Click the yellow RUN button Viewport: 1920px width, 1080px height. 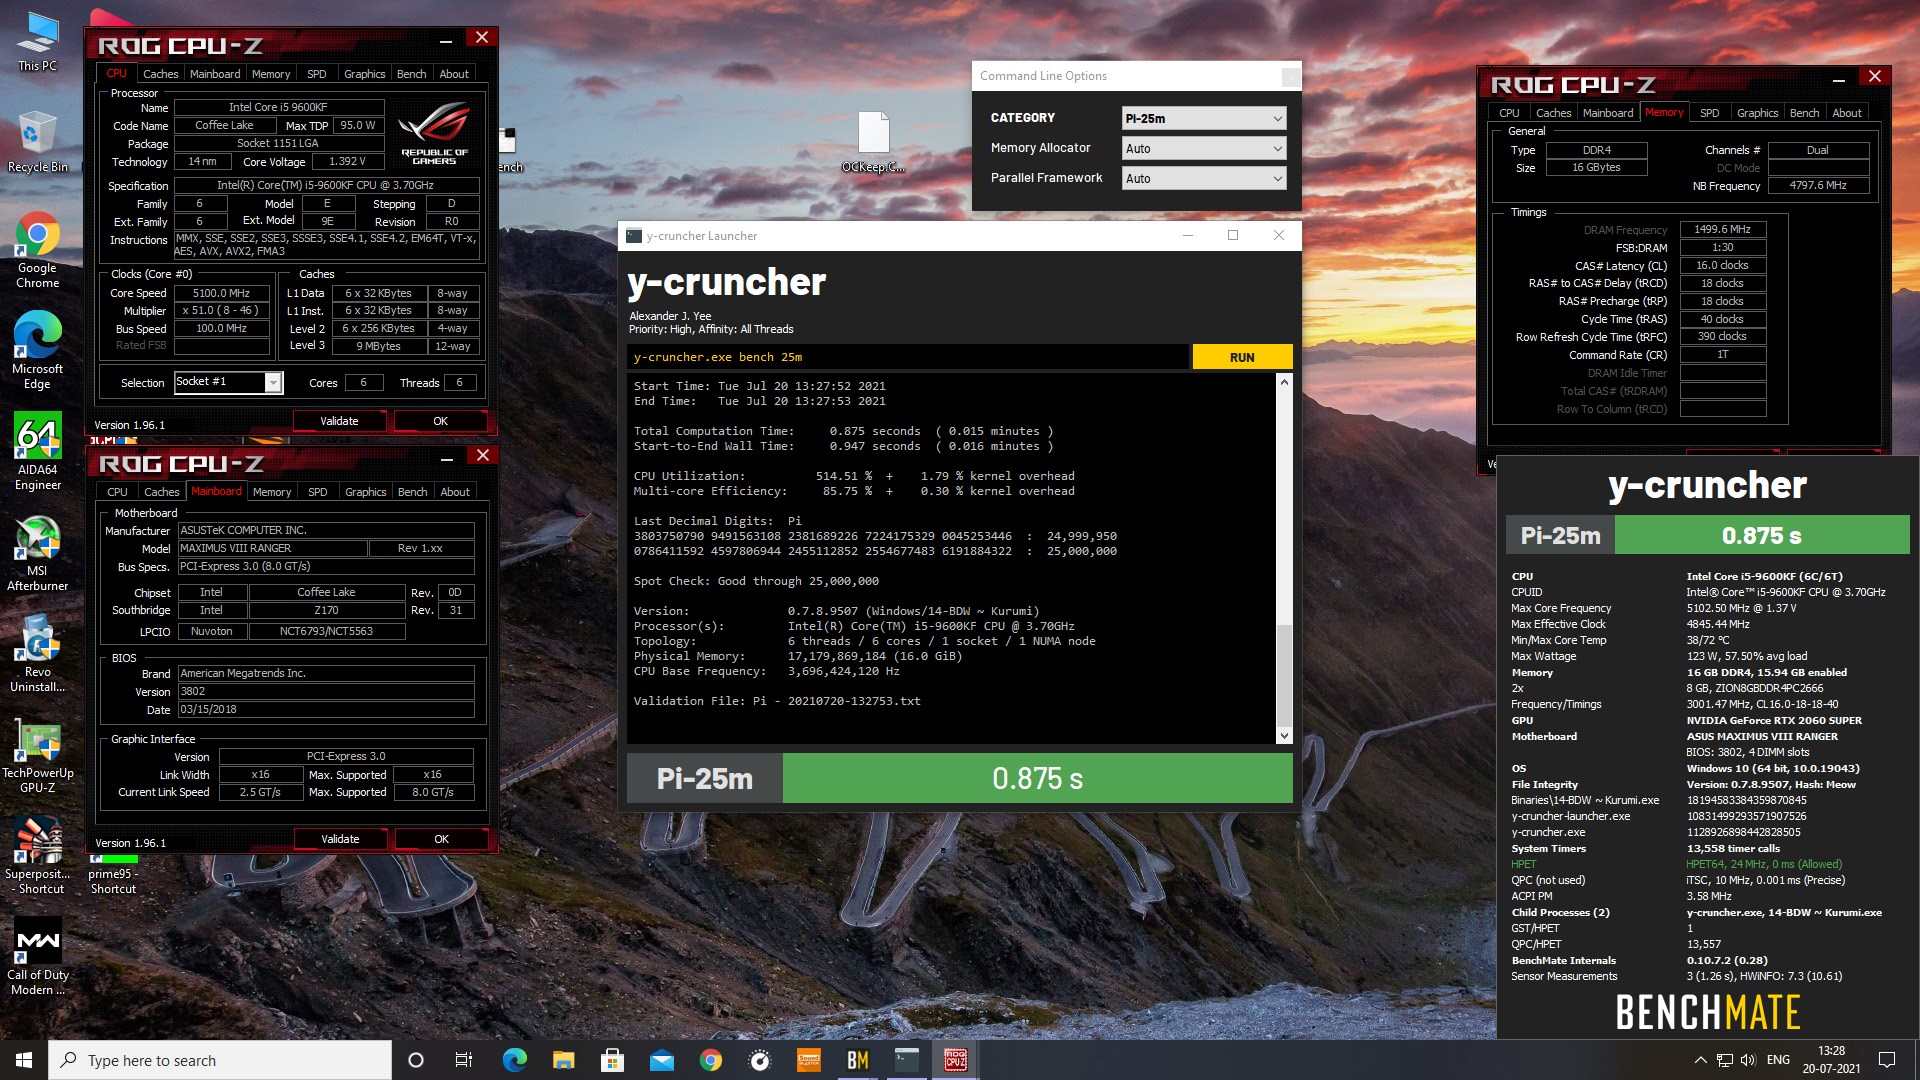click(1242, 357)
